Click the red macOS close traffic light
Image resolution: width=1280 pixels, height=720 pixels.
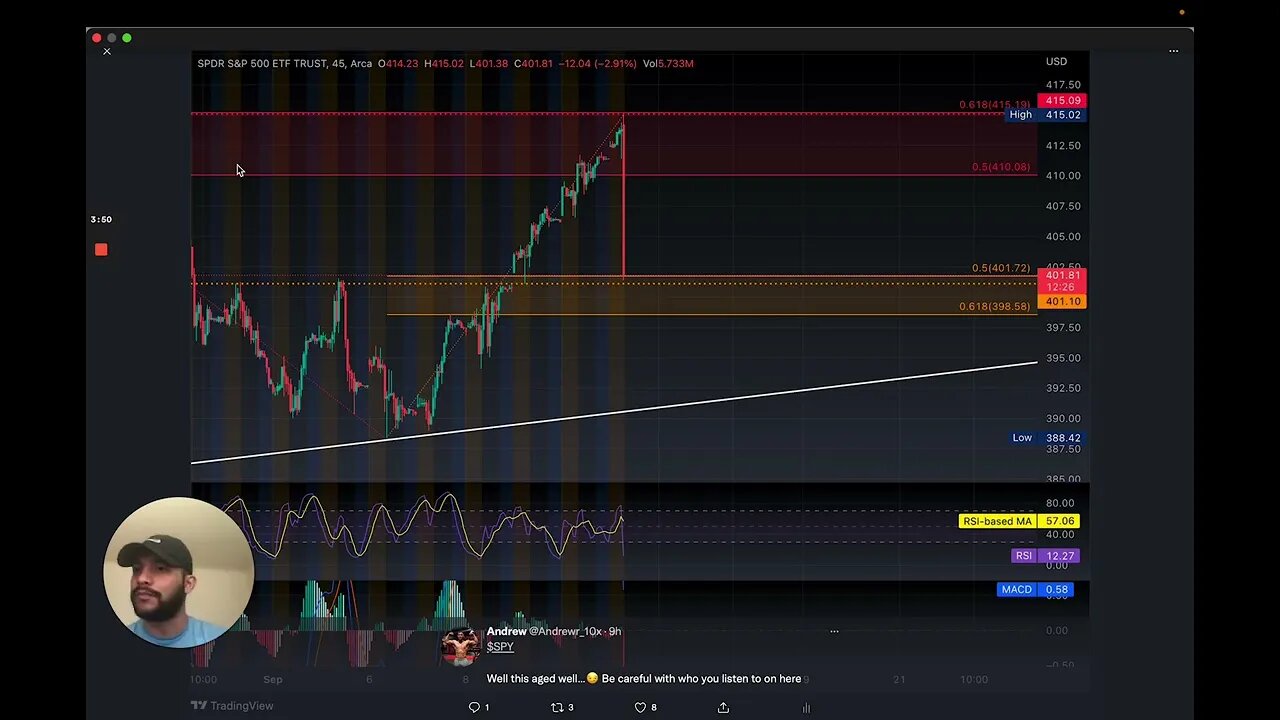coord(97,38)
